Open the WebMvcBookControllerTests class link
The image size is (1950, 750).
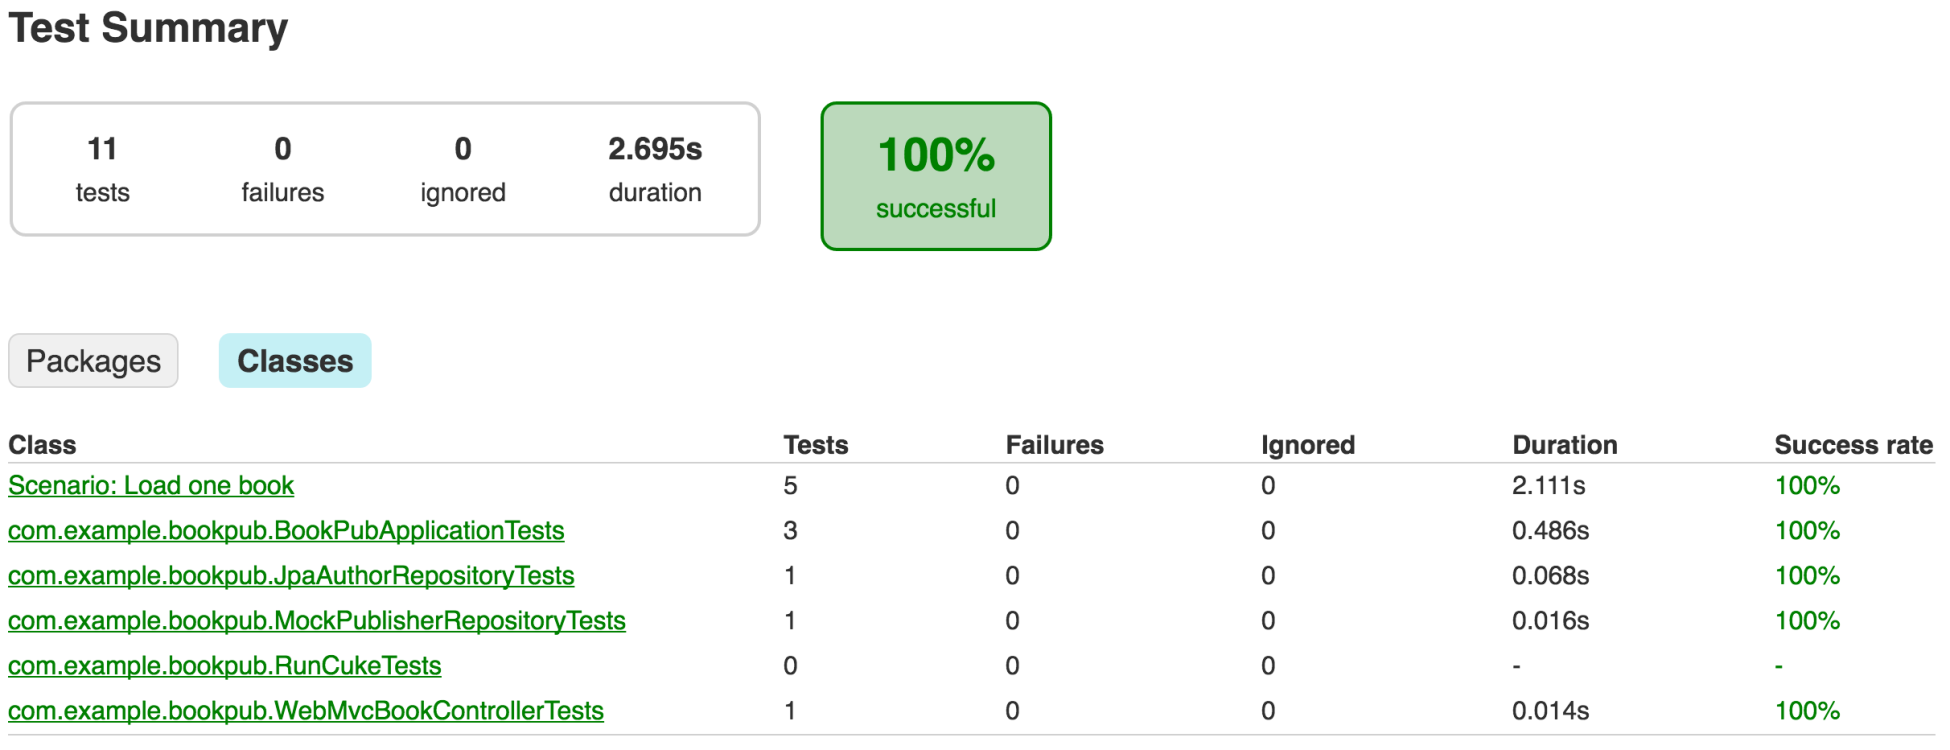(306, 711)
